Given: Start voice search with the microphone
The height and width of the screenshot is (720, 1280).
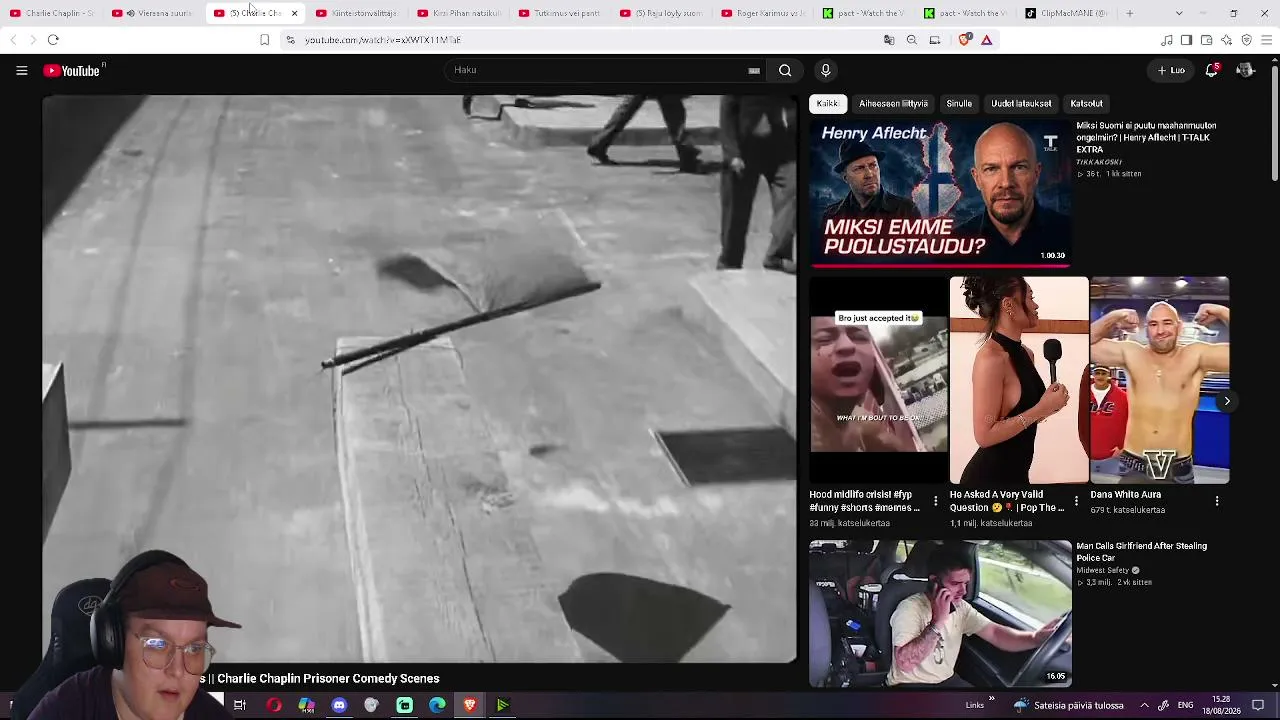Looking at the screenshot, I should 825,70.
